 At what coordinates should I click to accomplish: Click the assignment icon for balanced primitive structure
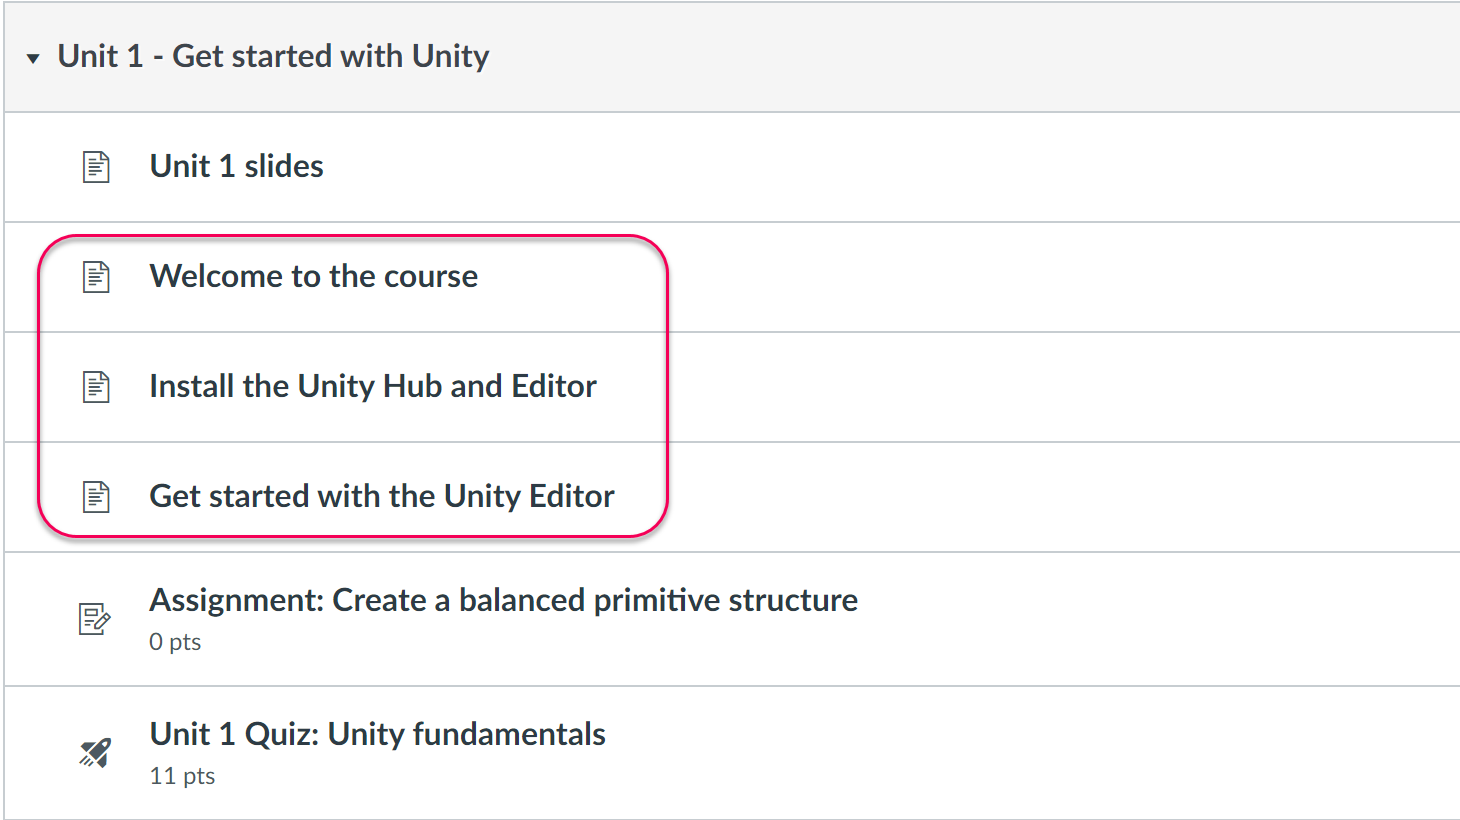95,619
